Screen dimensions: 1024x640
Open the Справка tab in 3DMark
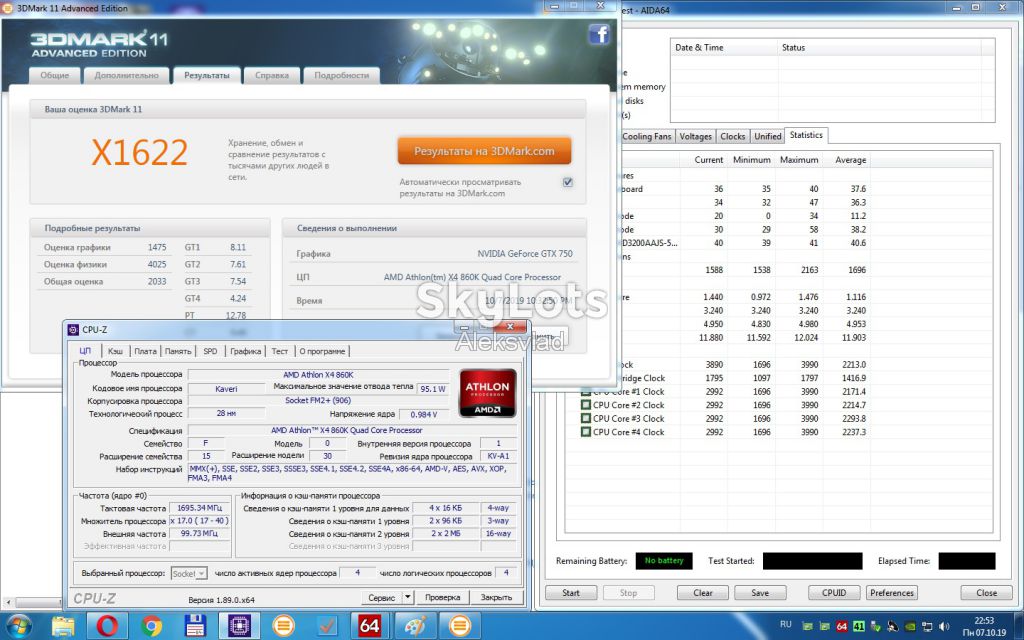pos(272,75)
